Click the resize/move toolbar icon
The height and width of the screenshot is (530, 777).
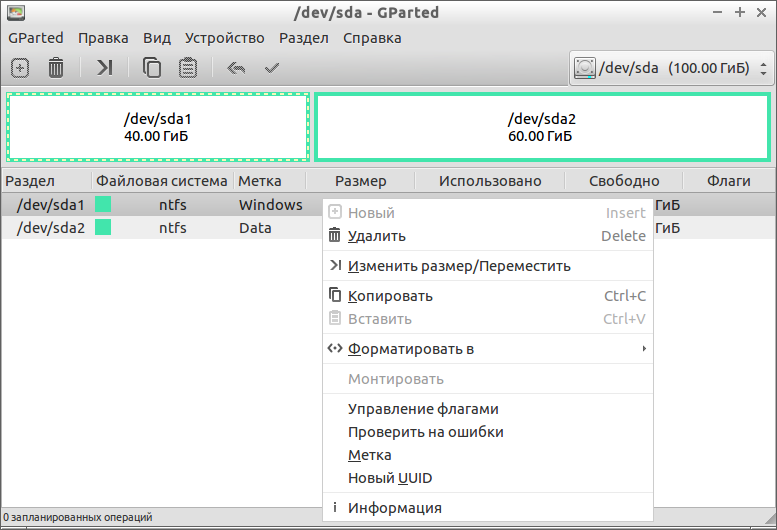click(104, 68)
